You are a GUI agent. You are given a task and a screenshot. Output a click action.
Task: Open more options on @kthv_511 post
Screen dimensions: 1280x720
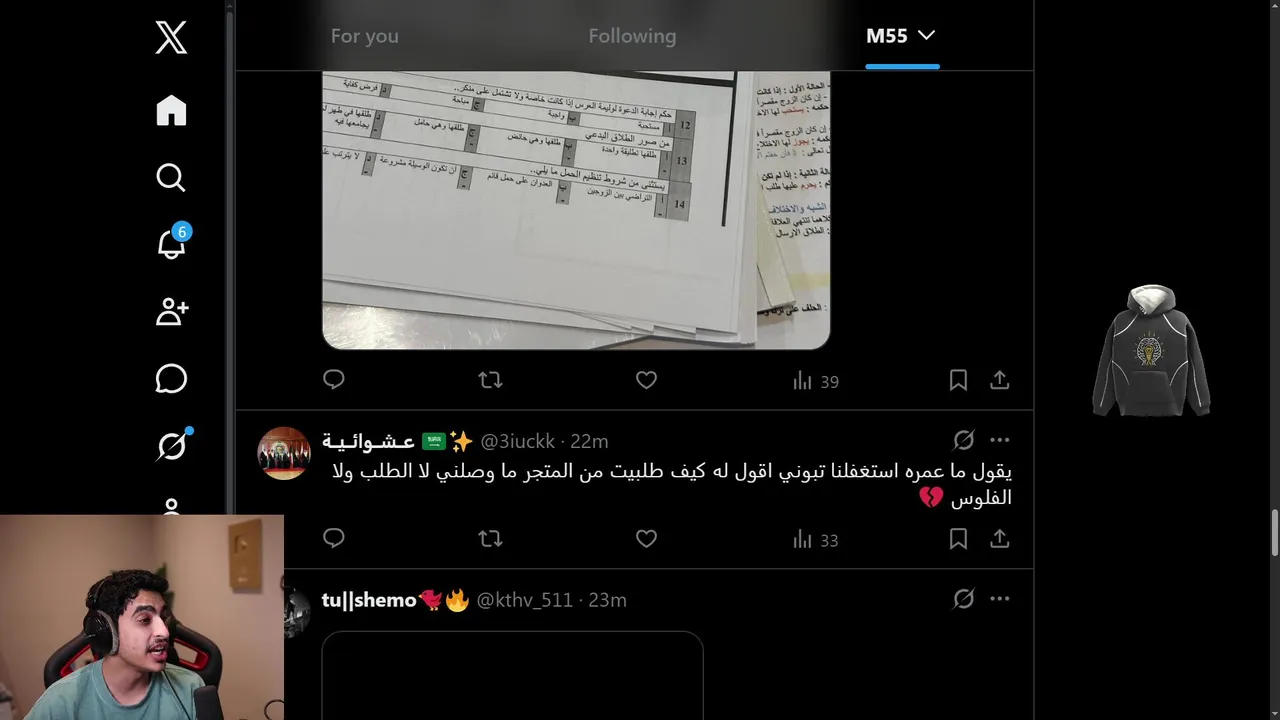[1000, 599]
